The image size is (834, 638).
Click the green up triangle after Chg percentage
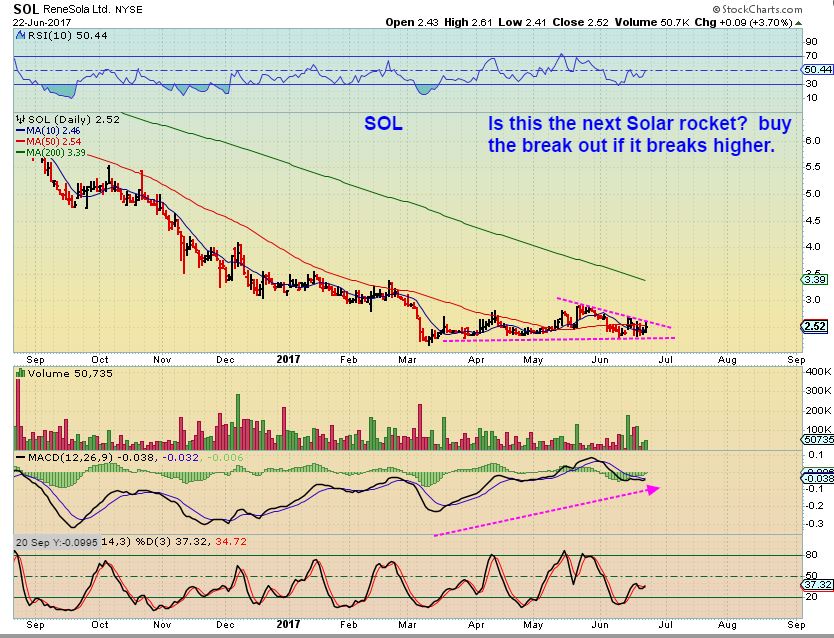pyautogui.click(x=798, y=23)
